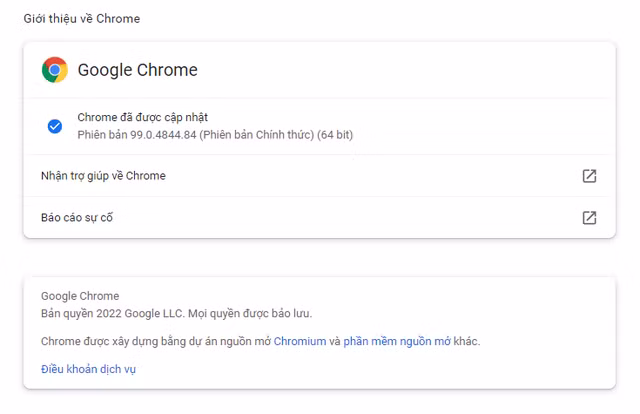Screen dimensions: 640x414
Task: Click the Phiên bản 99.0.4844.84 version text
Action: (x=215, y=135)
